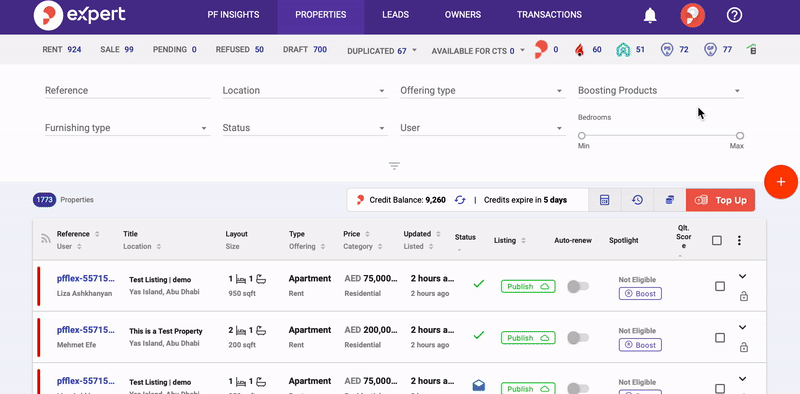Filter by Rent 924
Screen dimensions: 800x394
point(62,50)
